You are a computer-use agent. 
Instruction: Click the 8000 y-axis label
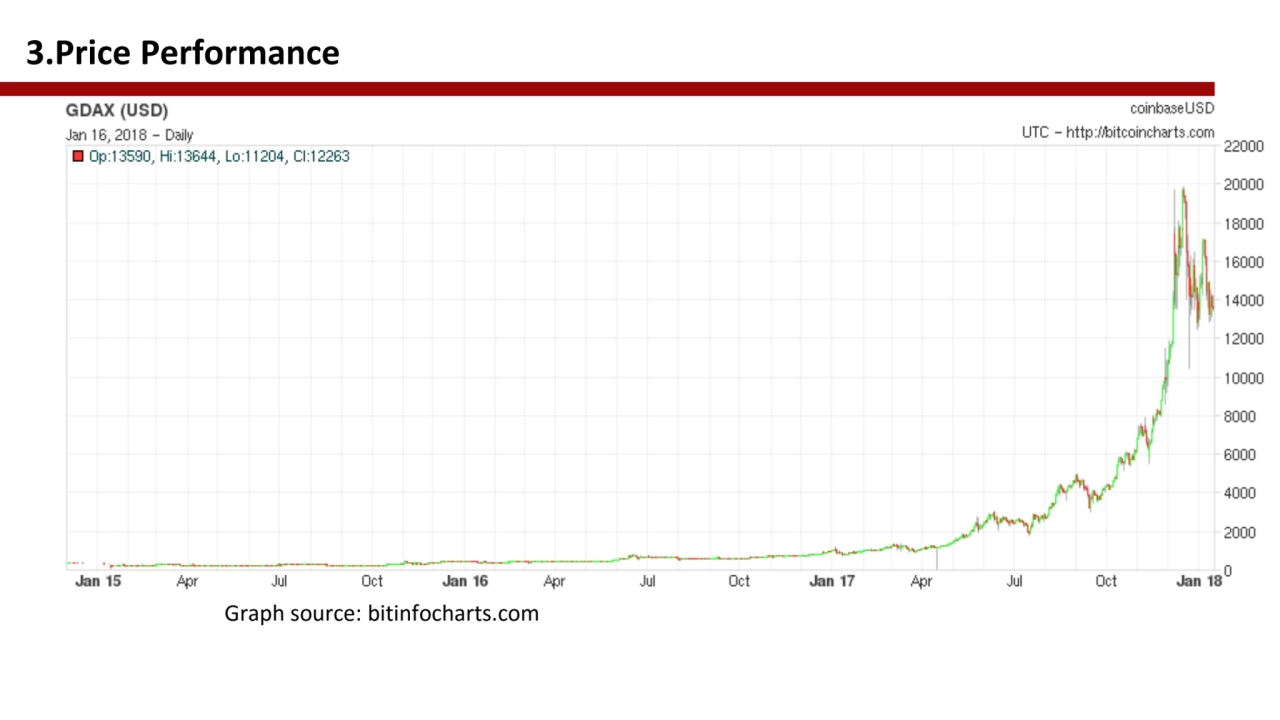pyautogui.click(x=1240, y=416)
